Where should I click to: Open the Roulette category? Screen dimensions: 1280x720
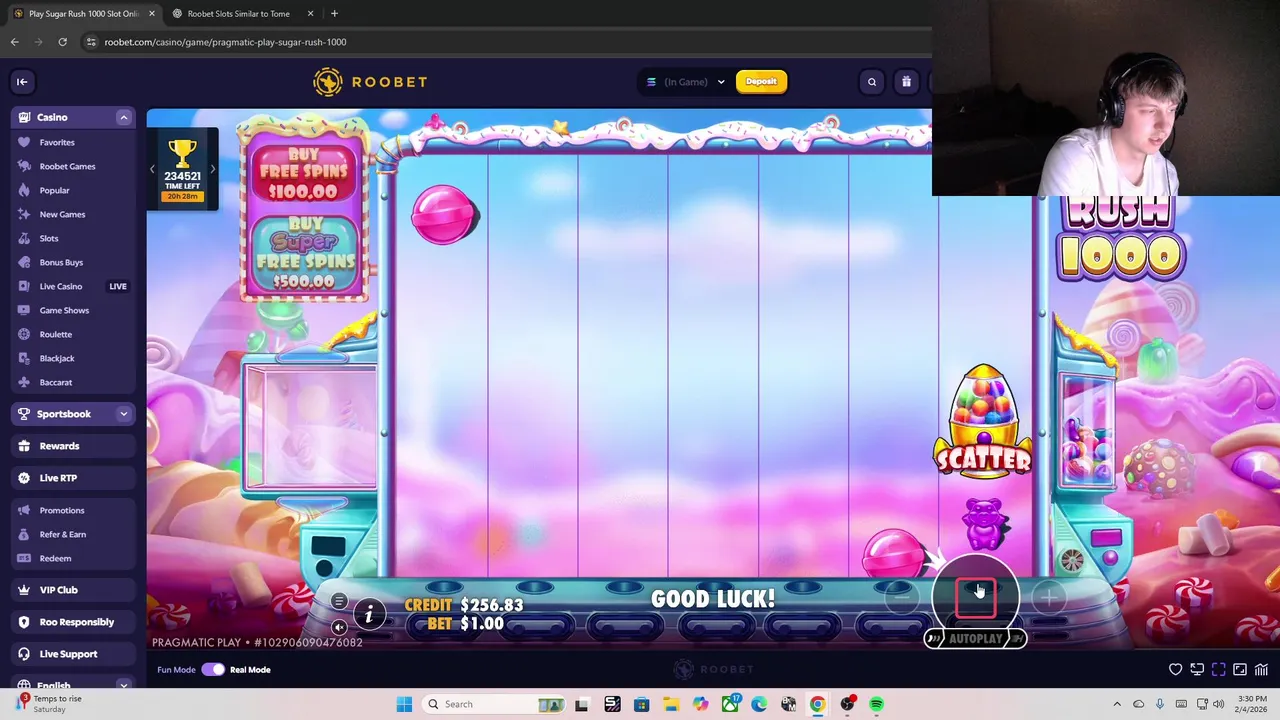56,334
